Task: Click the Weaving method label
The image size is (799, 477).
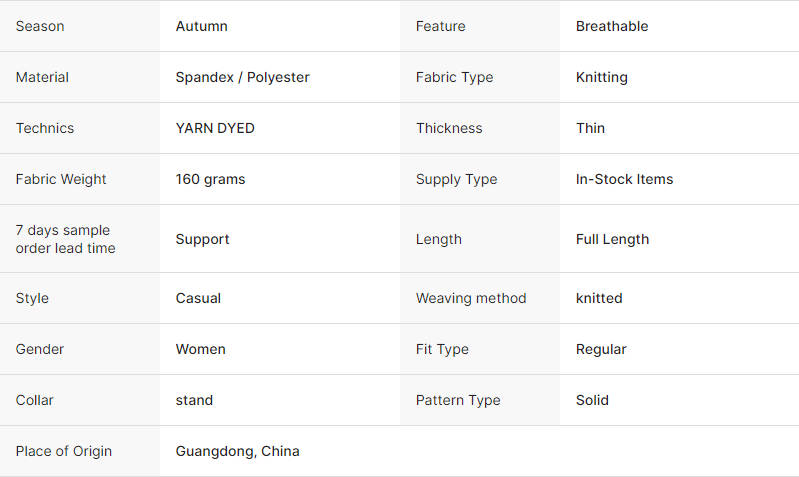Action: (x=471, y=298)
